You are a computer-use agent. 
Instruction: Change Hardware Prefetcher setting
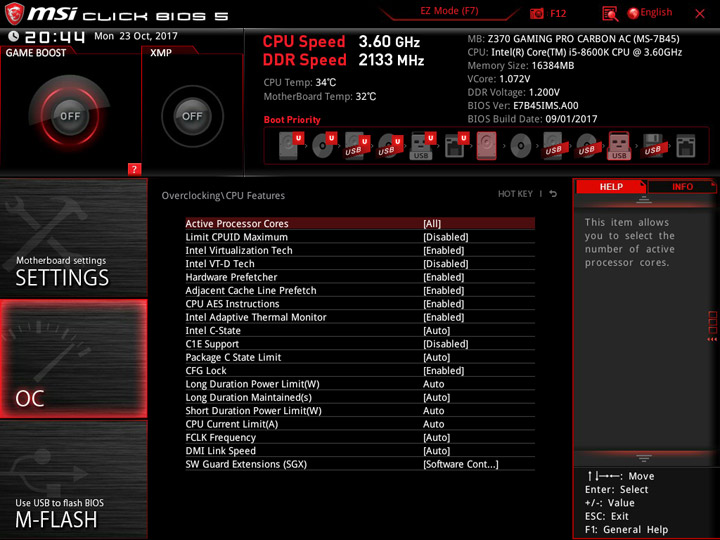(360, 277)
